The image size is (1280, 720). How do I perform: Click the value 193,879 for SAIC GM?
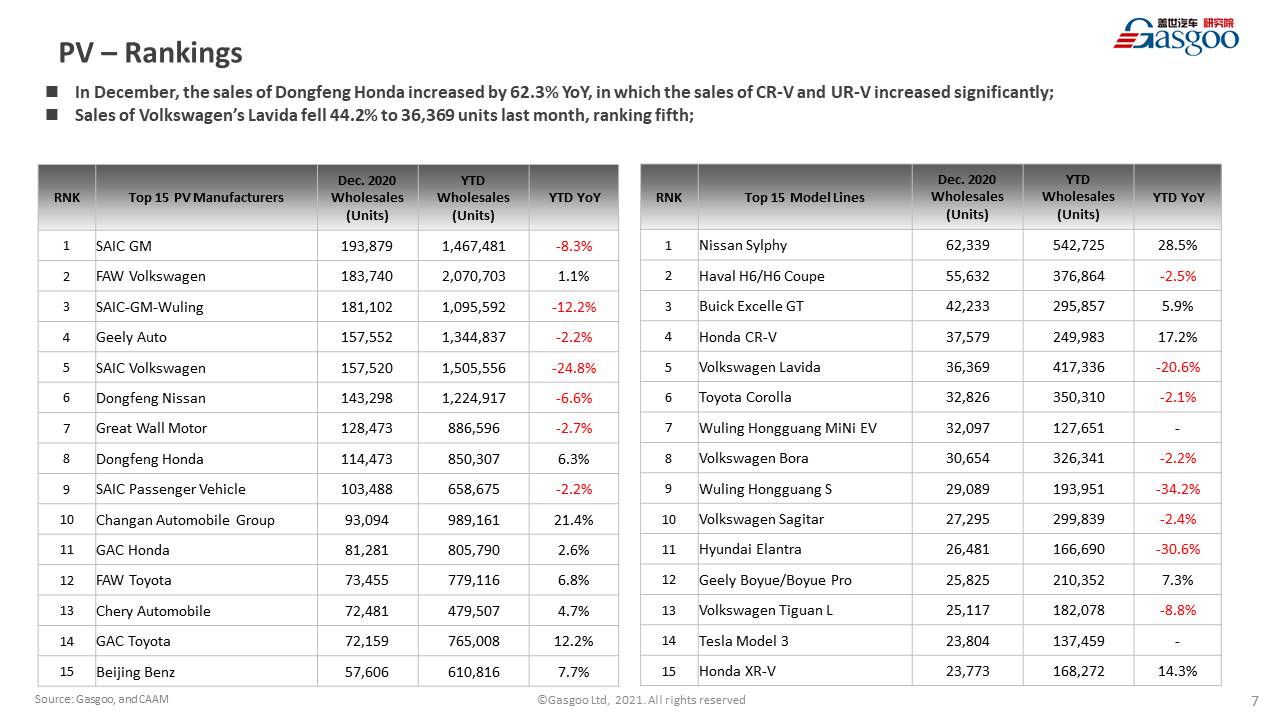tap(368, 246)
